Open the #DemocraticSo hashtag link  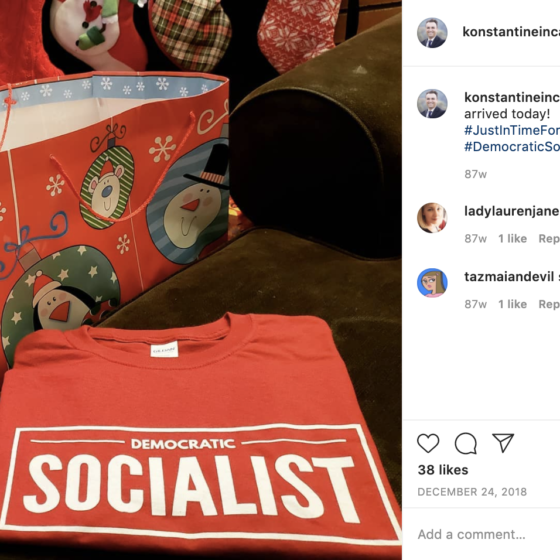tap(512, 147)
